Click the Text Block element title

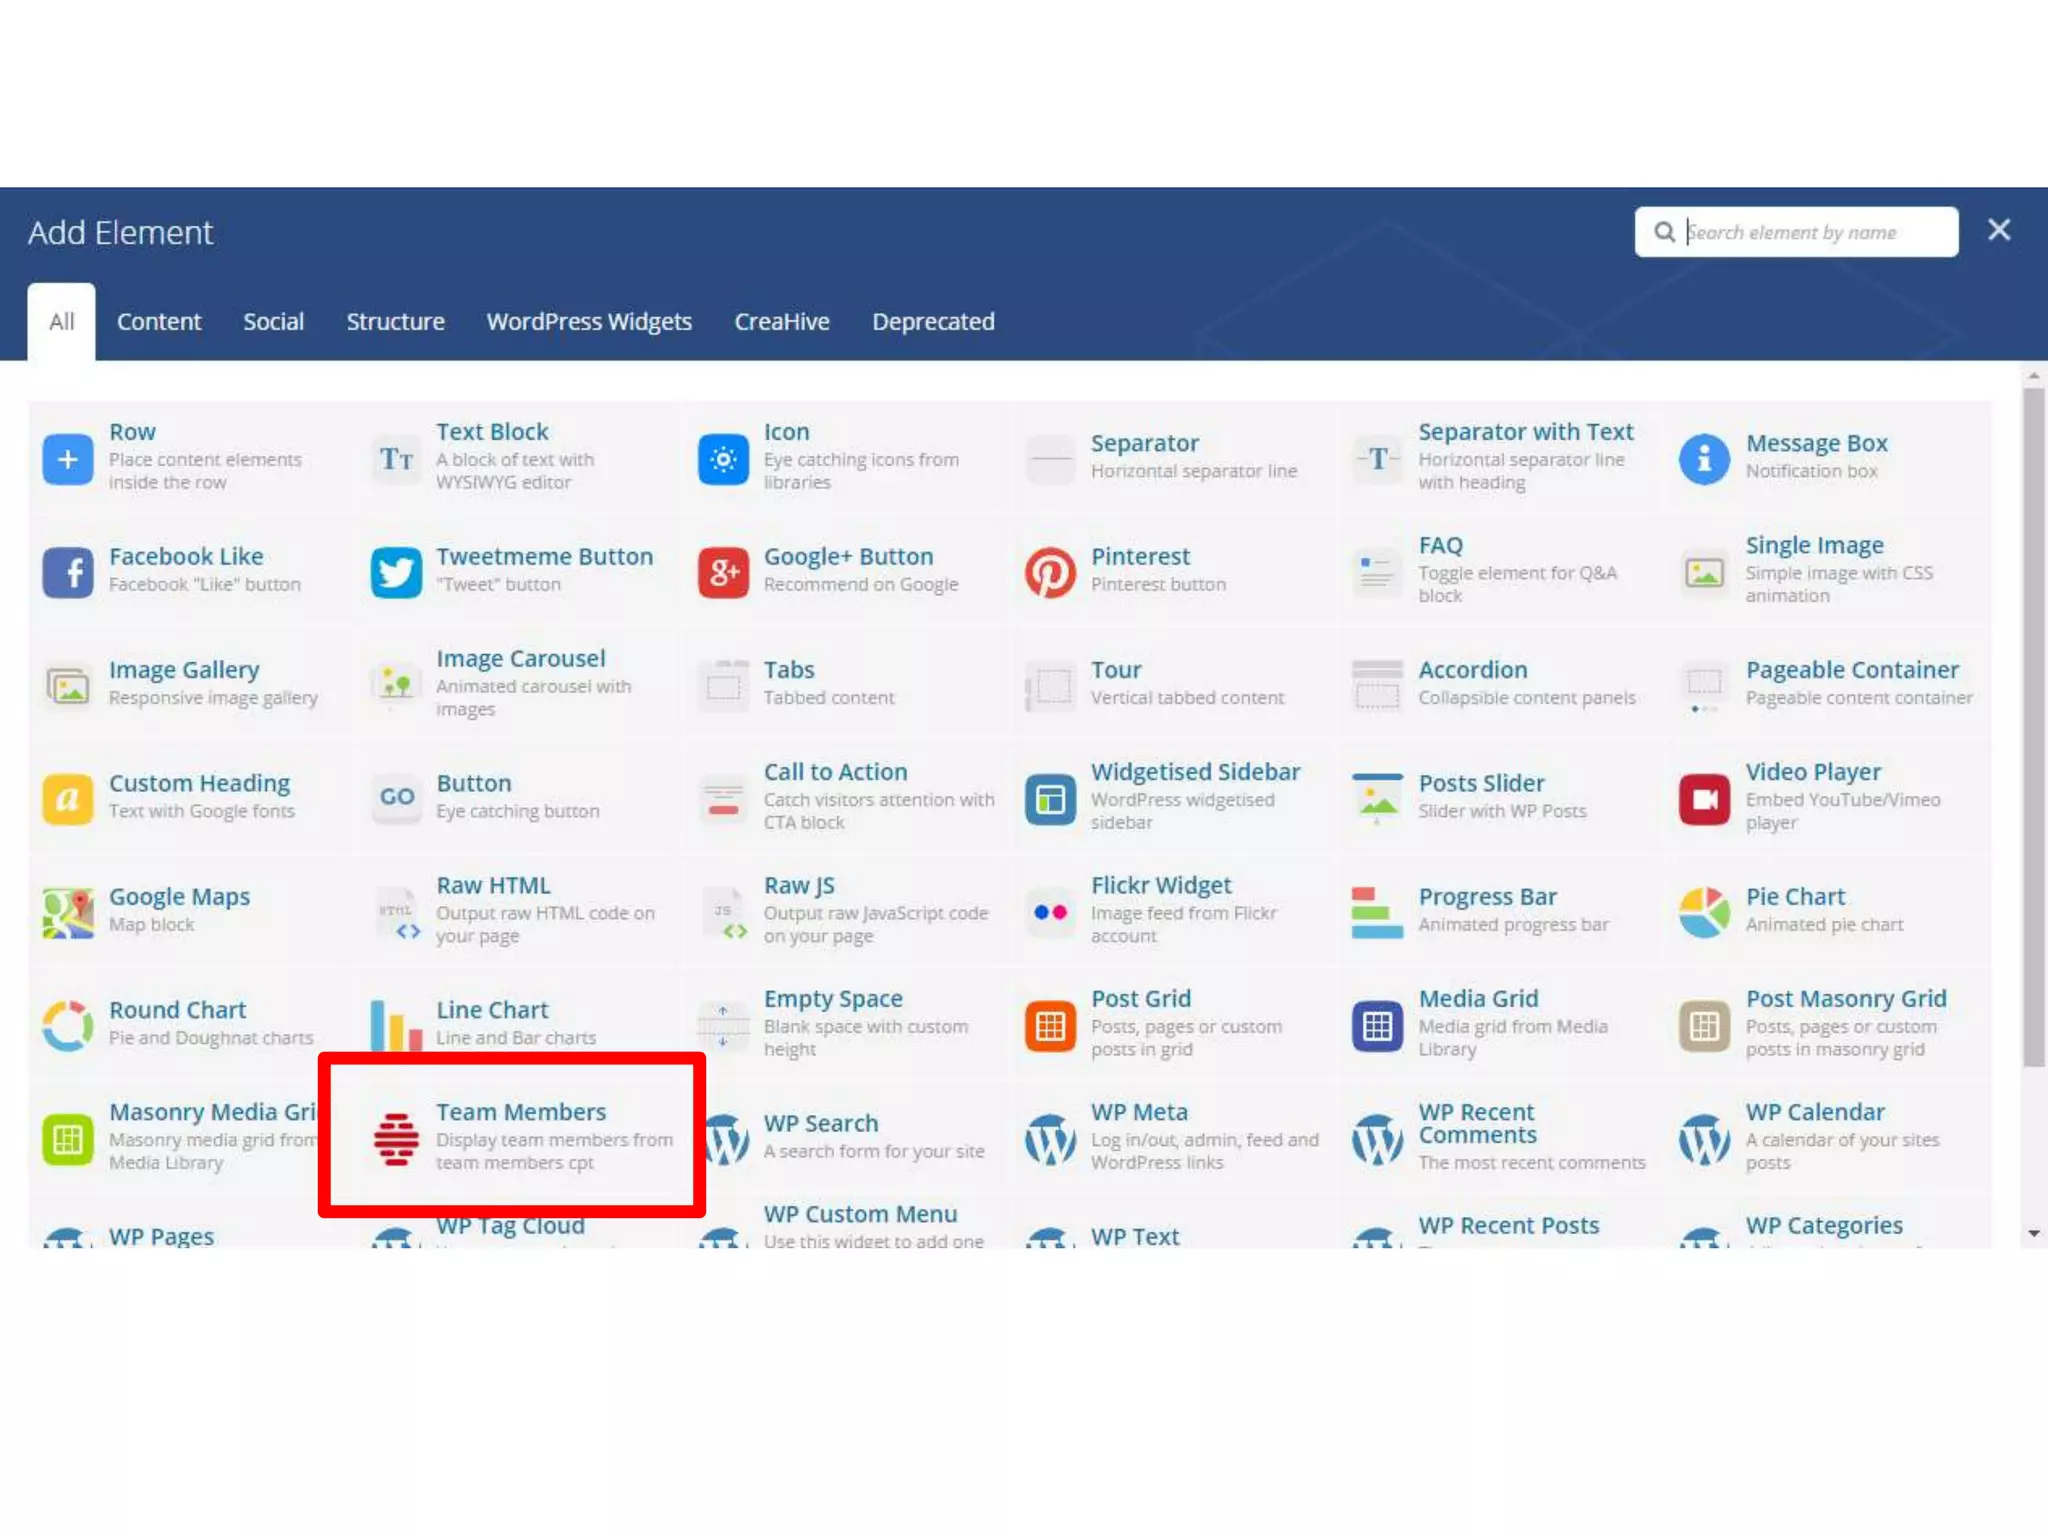point(492,432)
